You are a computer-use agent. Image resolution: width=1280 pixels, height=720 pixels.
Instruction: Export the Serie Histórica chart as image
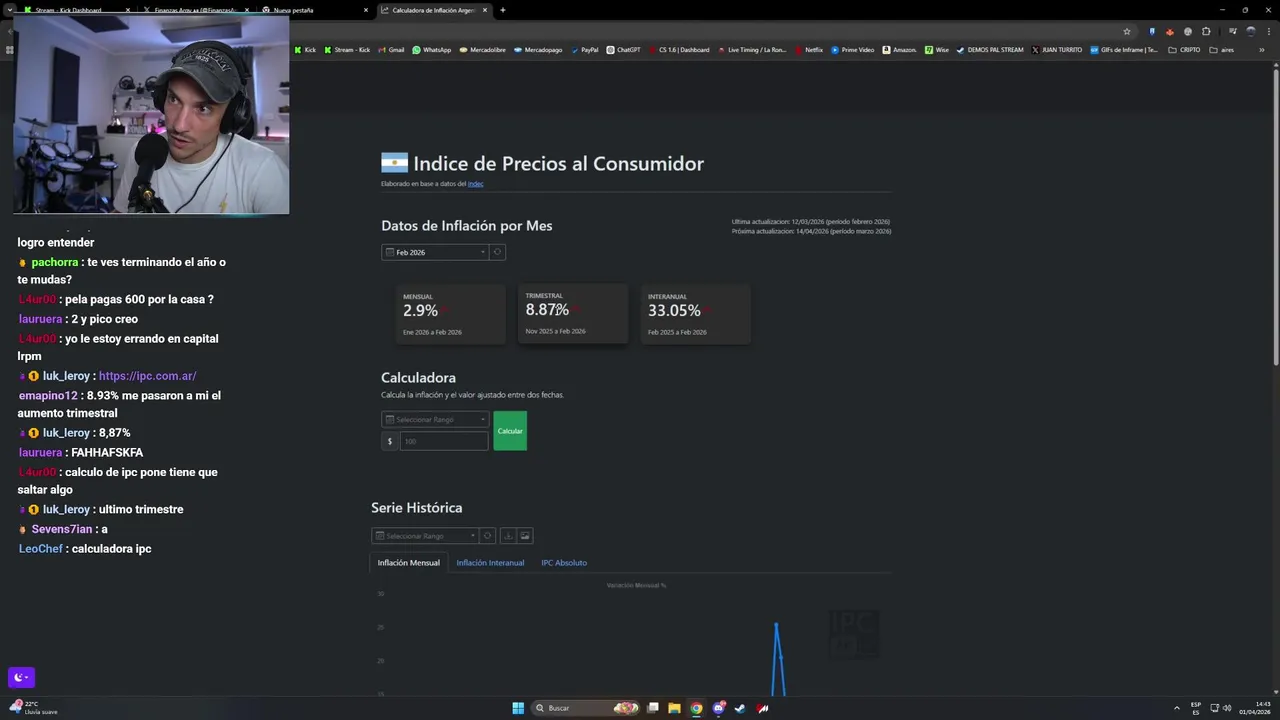pos(525,536)
